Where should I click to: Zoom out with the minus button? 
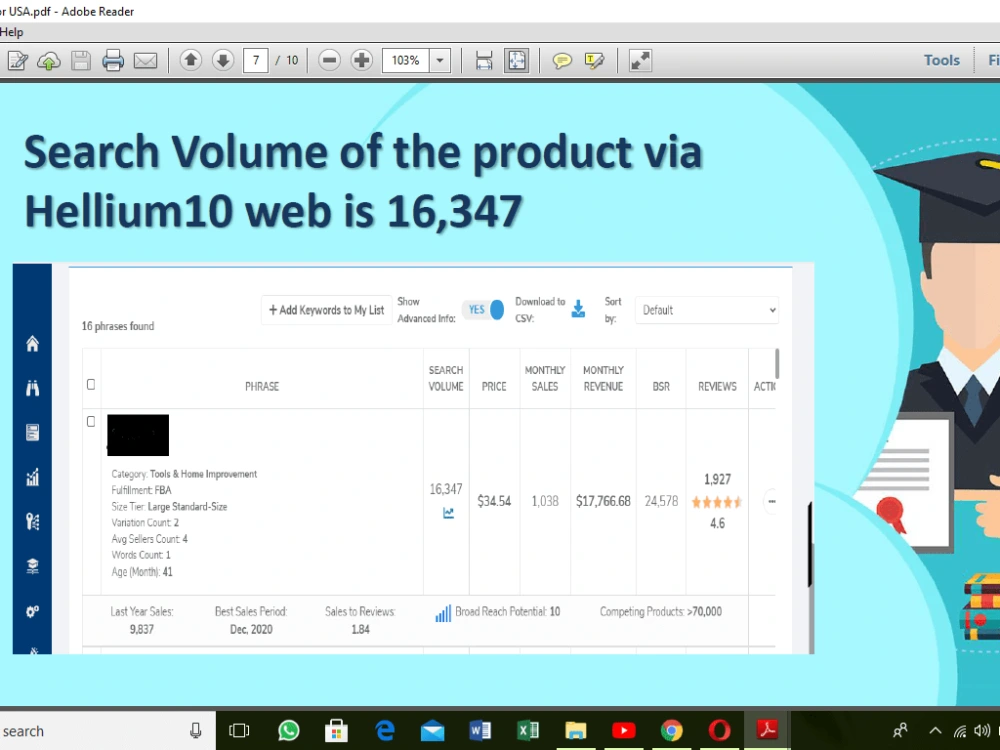(x=330, y=61)
